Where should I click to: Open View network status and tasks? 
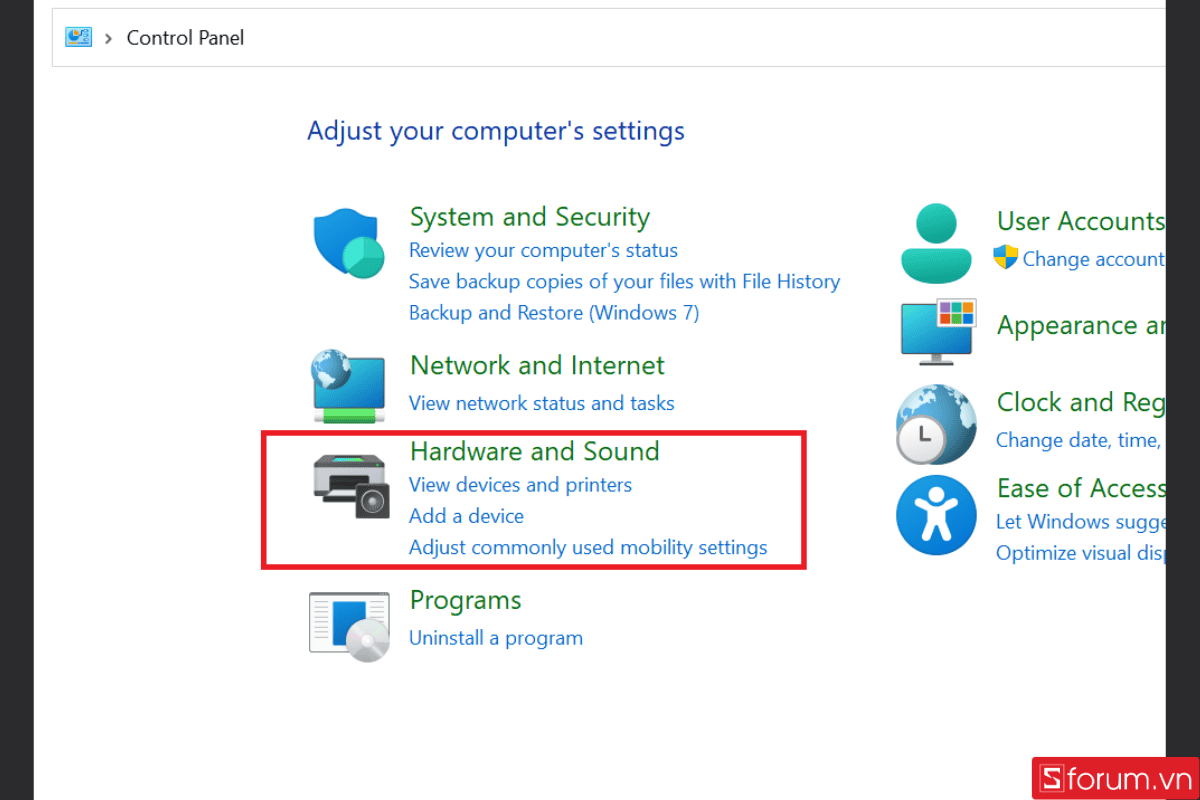(541, 403)
